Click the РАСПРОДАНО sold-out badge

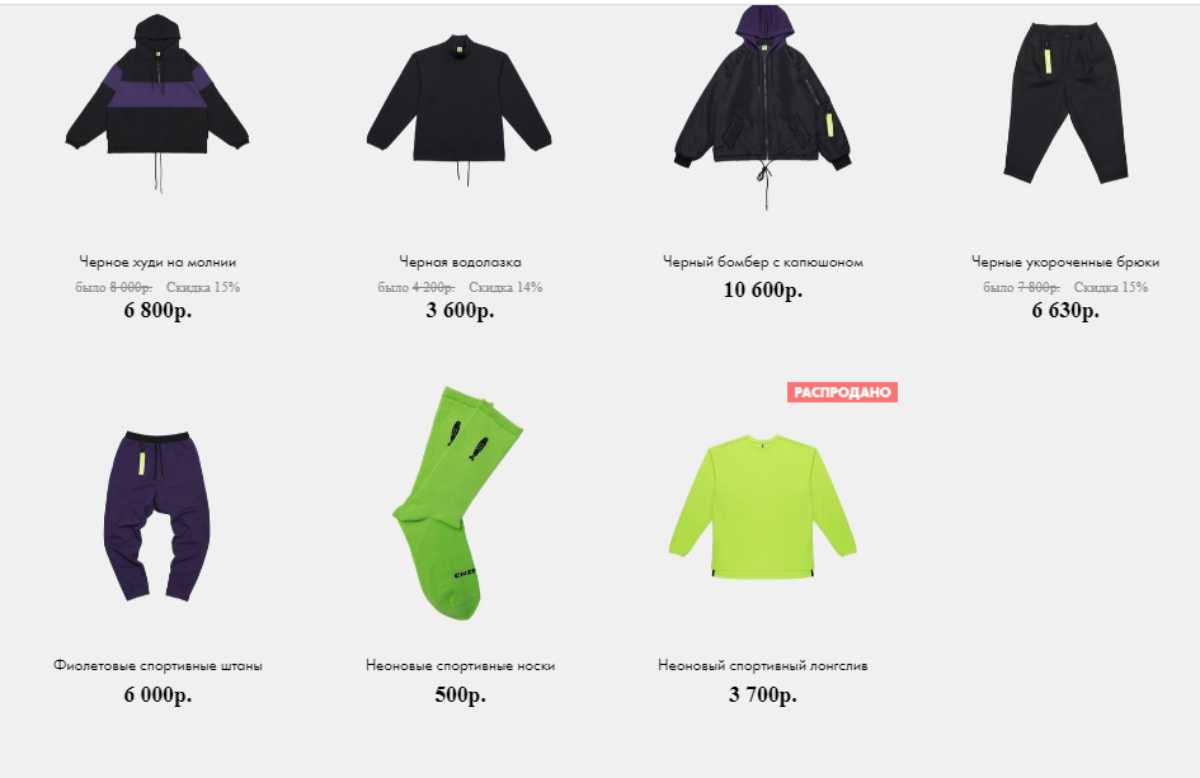tap(842, 392)
